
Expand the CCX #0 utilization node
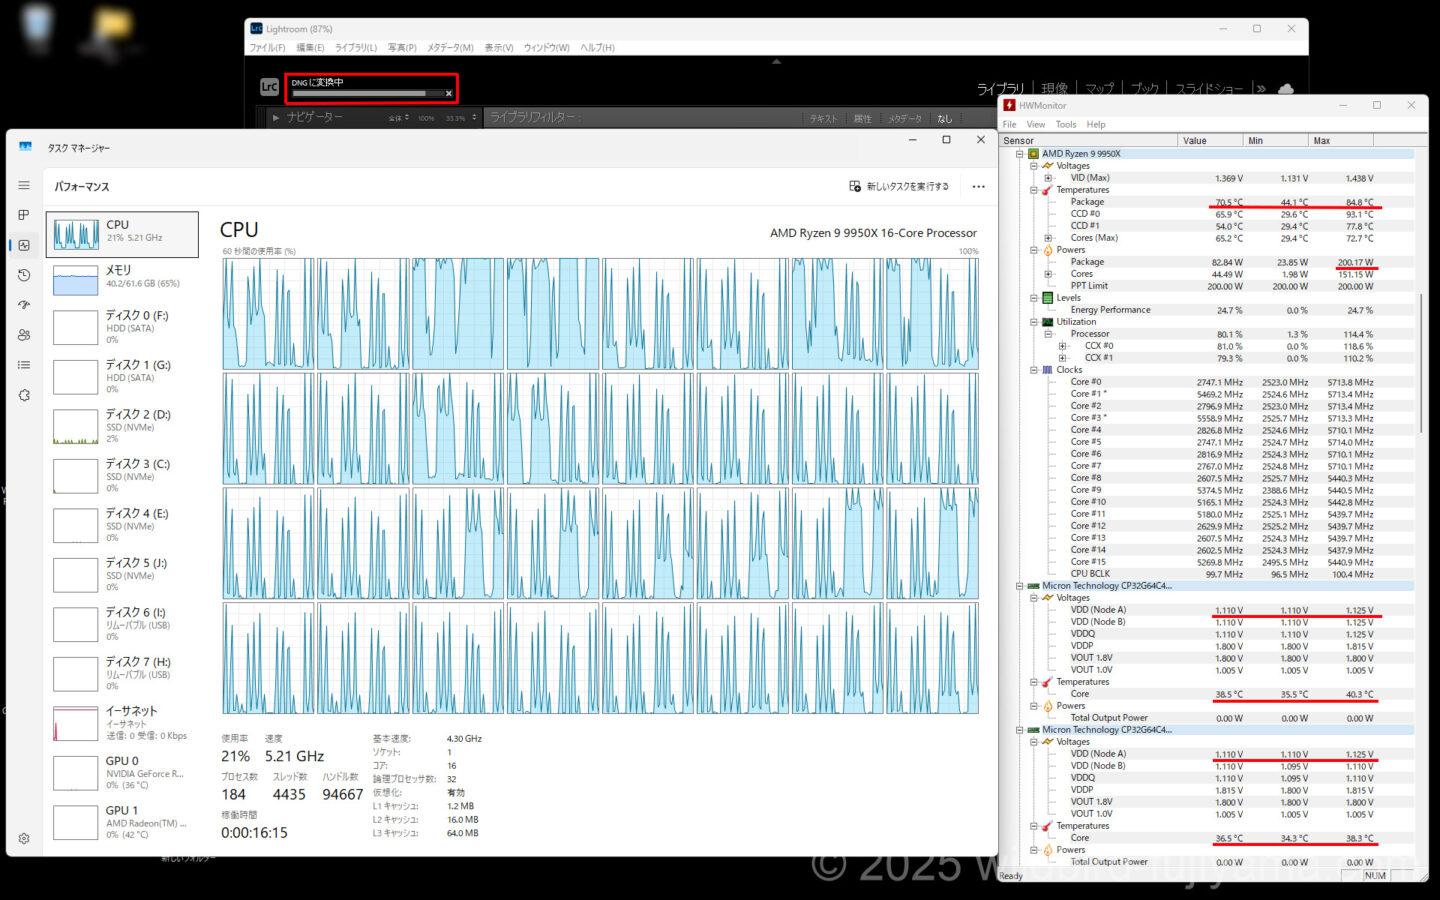click(1062, 346)
